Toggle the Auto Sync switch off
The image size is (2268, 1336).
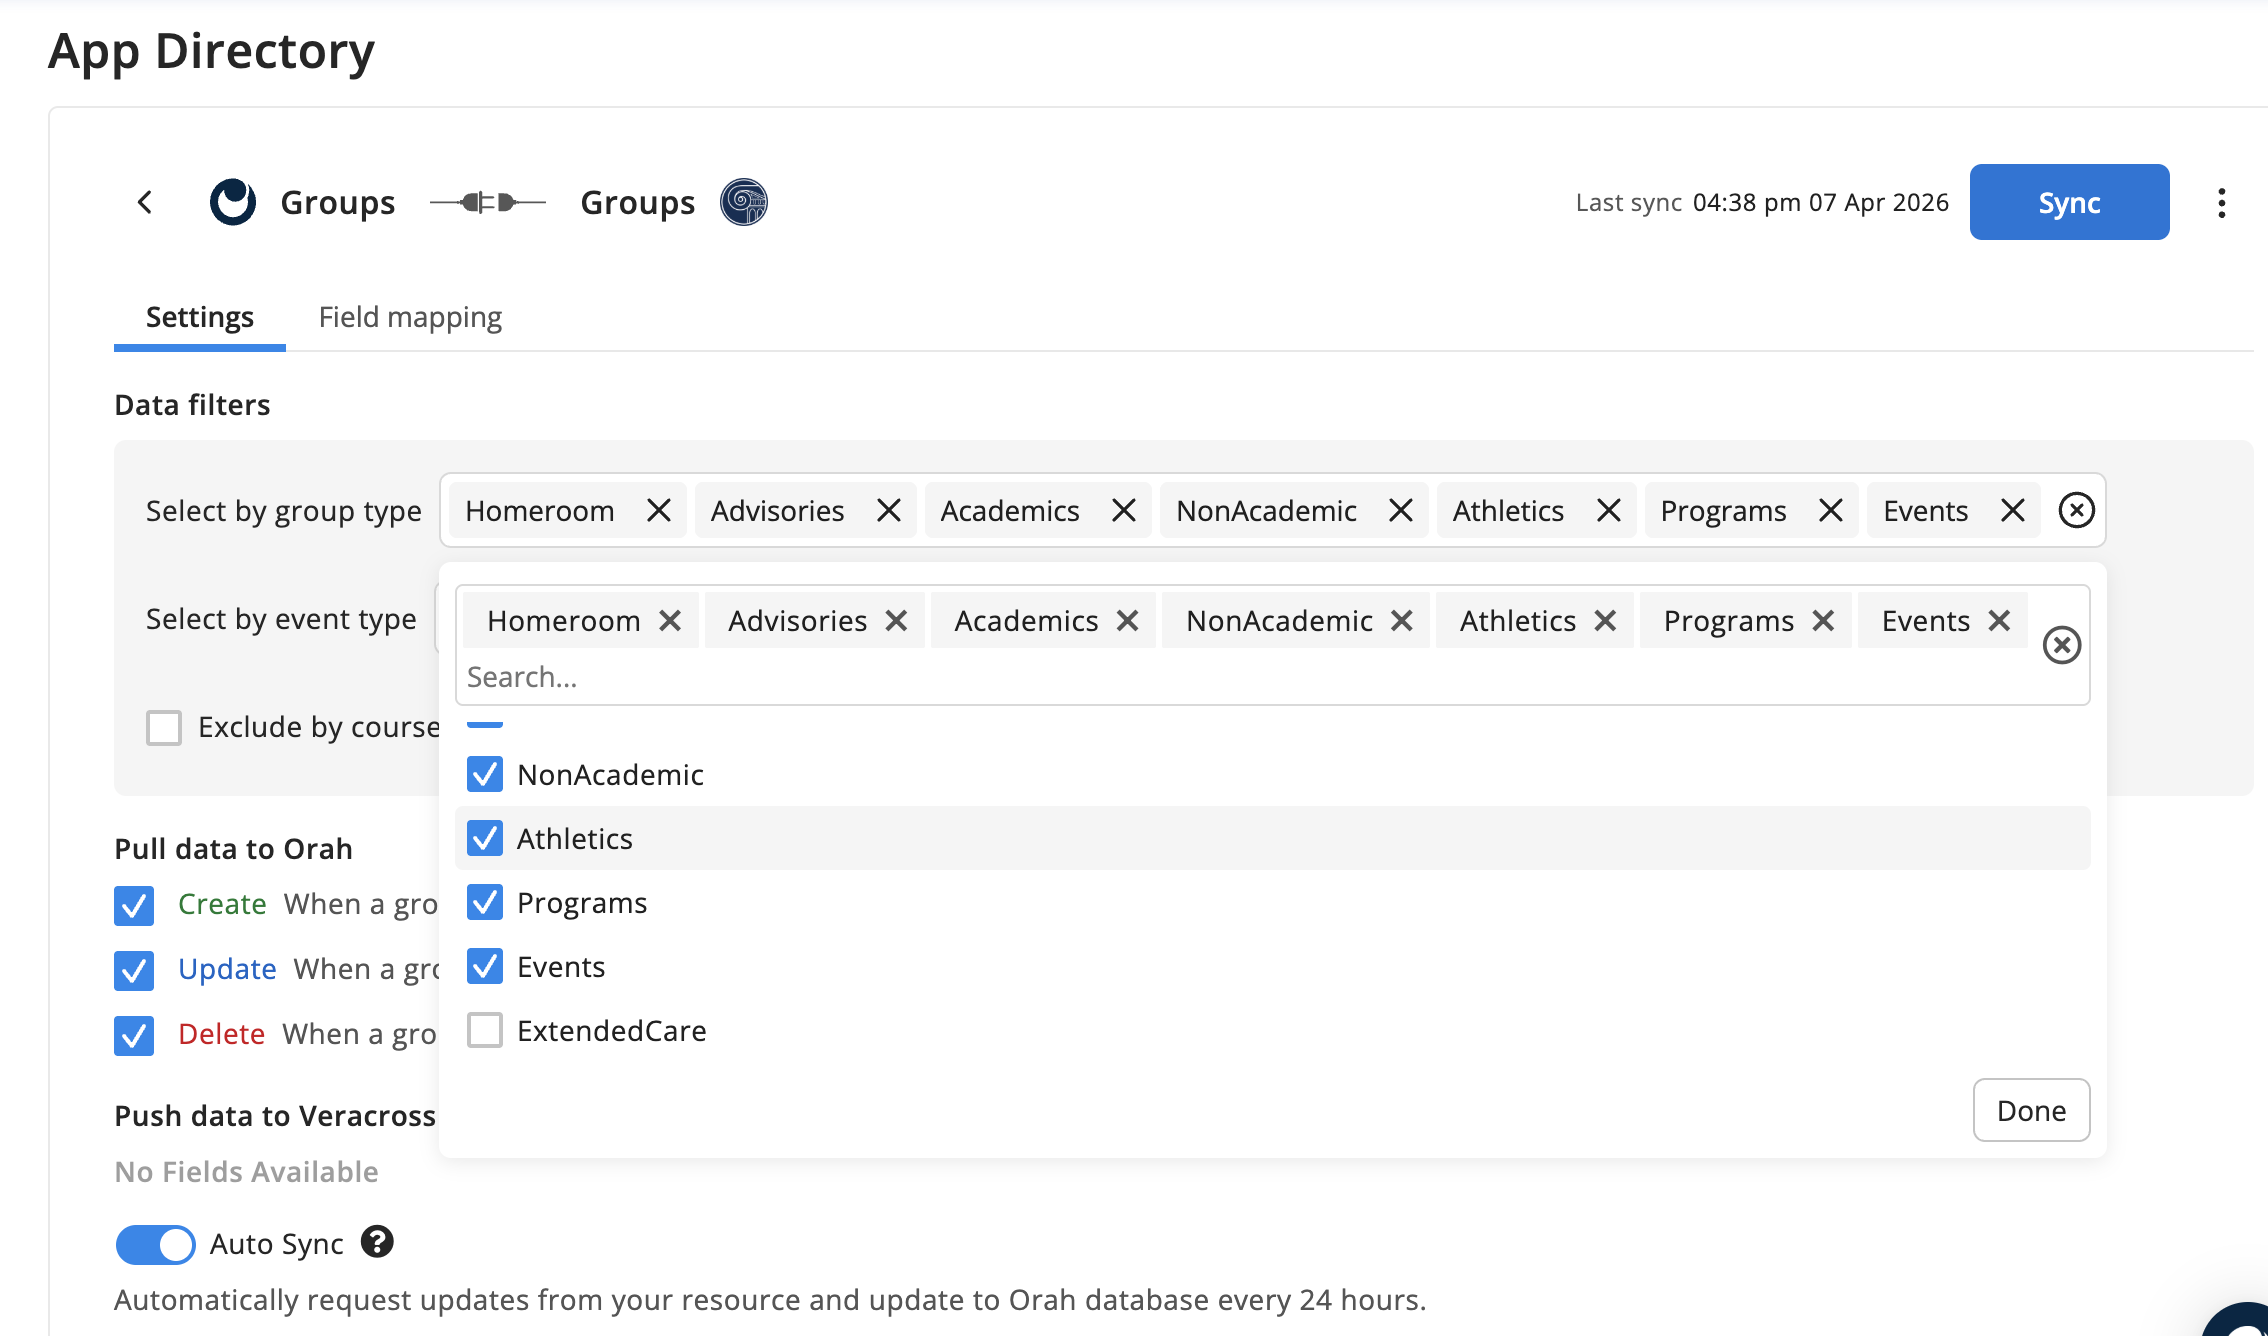[156, 1244]
